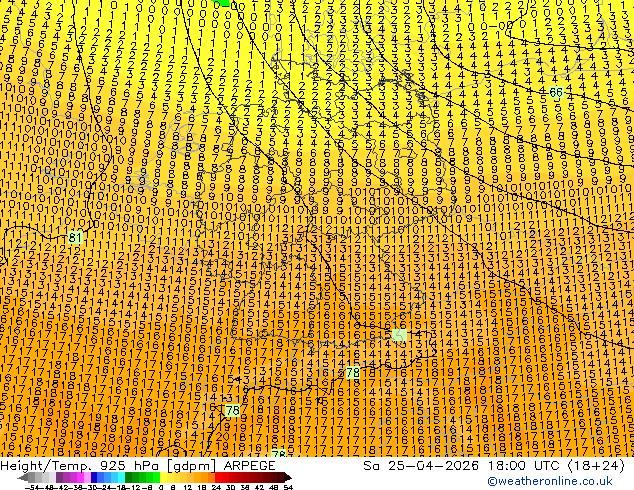The width and height of the screenshot is (634, 490).
Task: Click the 66 contour height label
Action: click(x=556, y=93)
